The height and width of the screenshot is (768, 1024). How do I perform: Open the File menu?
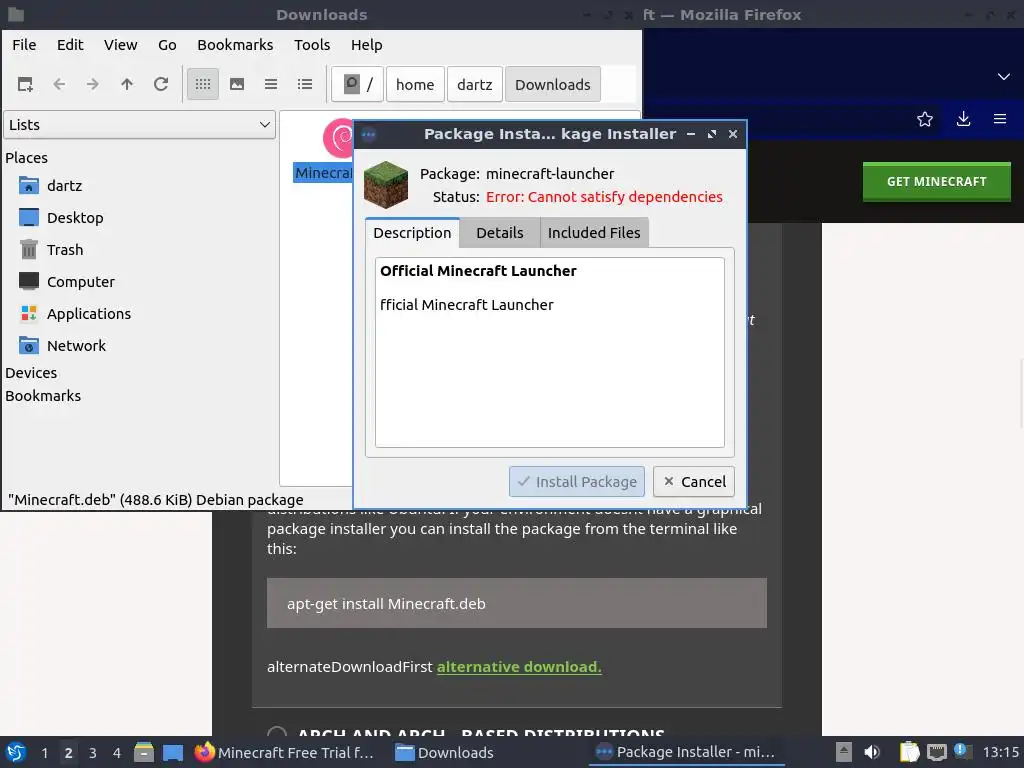24,45
